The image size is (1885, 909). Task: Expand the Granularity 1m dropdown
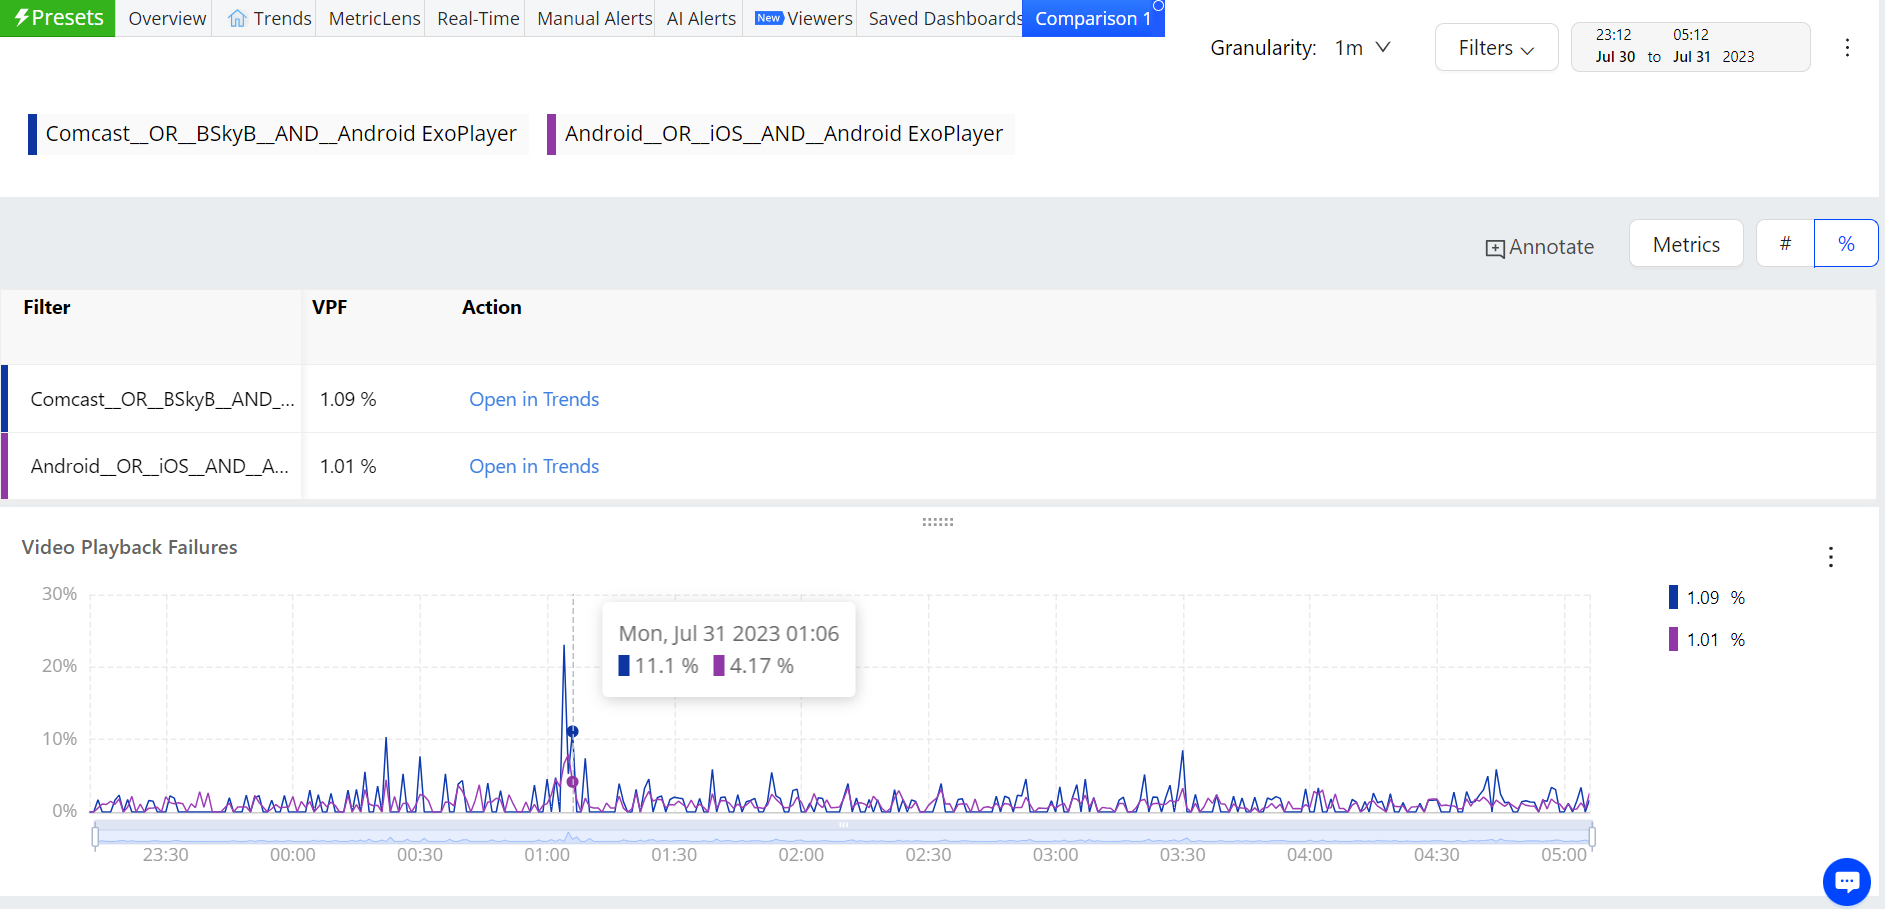1362,48
